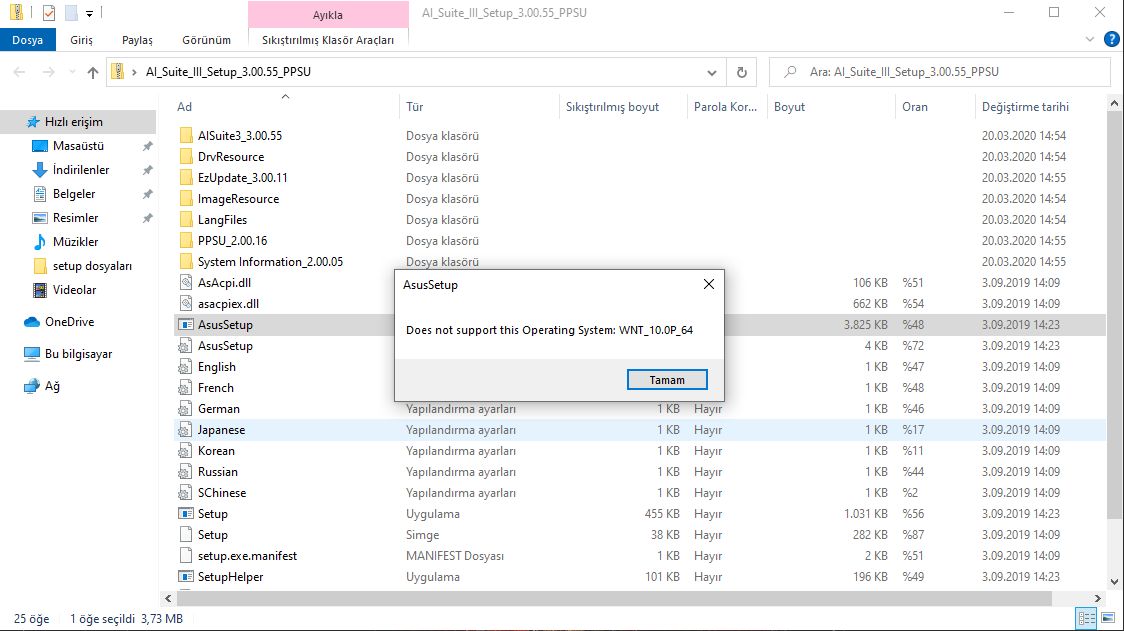Sort by the Ad column header

[184, 107]
